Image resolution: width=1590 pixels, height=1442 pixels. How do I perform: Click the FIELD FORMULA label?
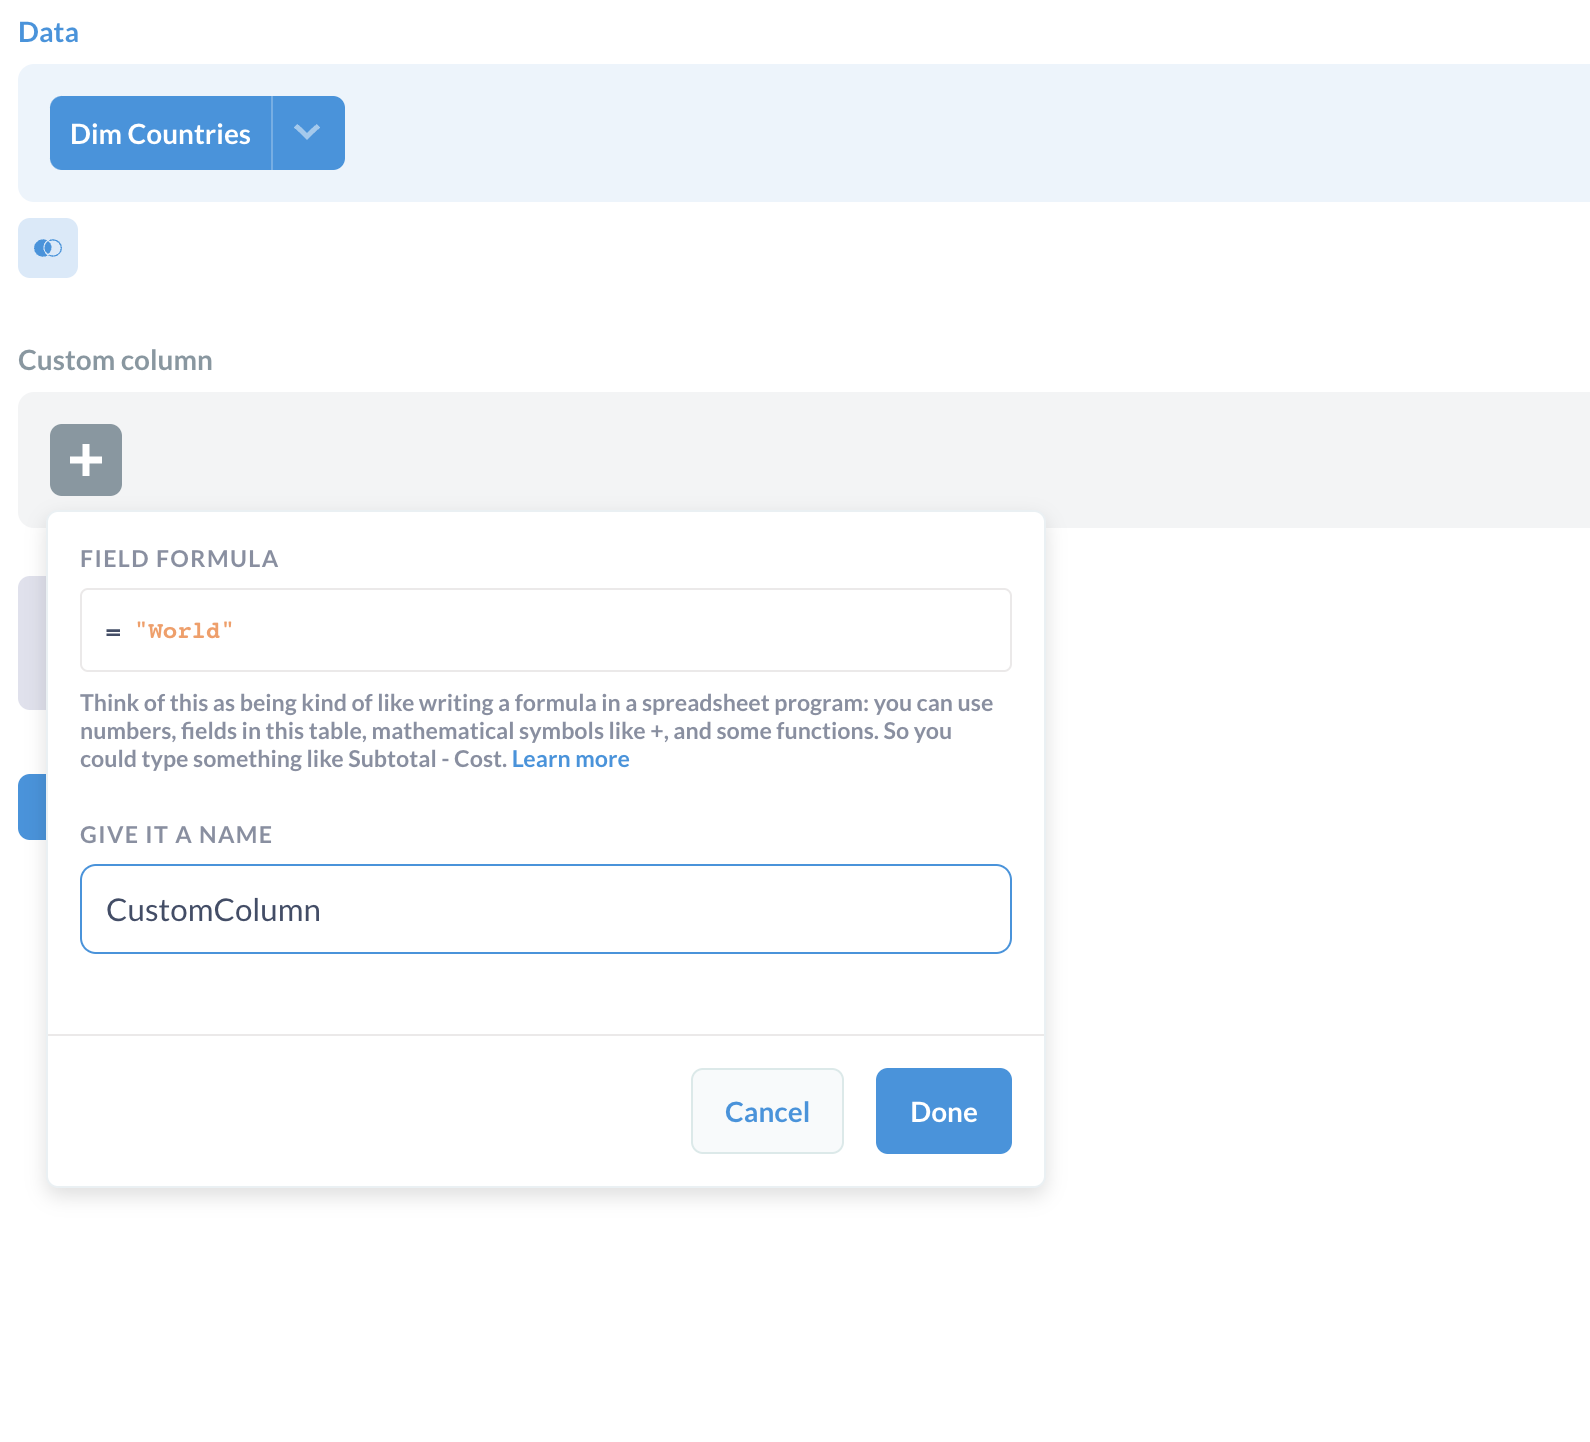pos(179,559)
